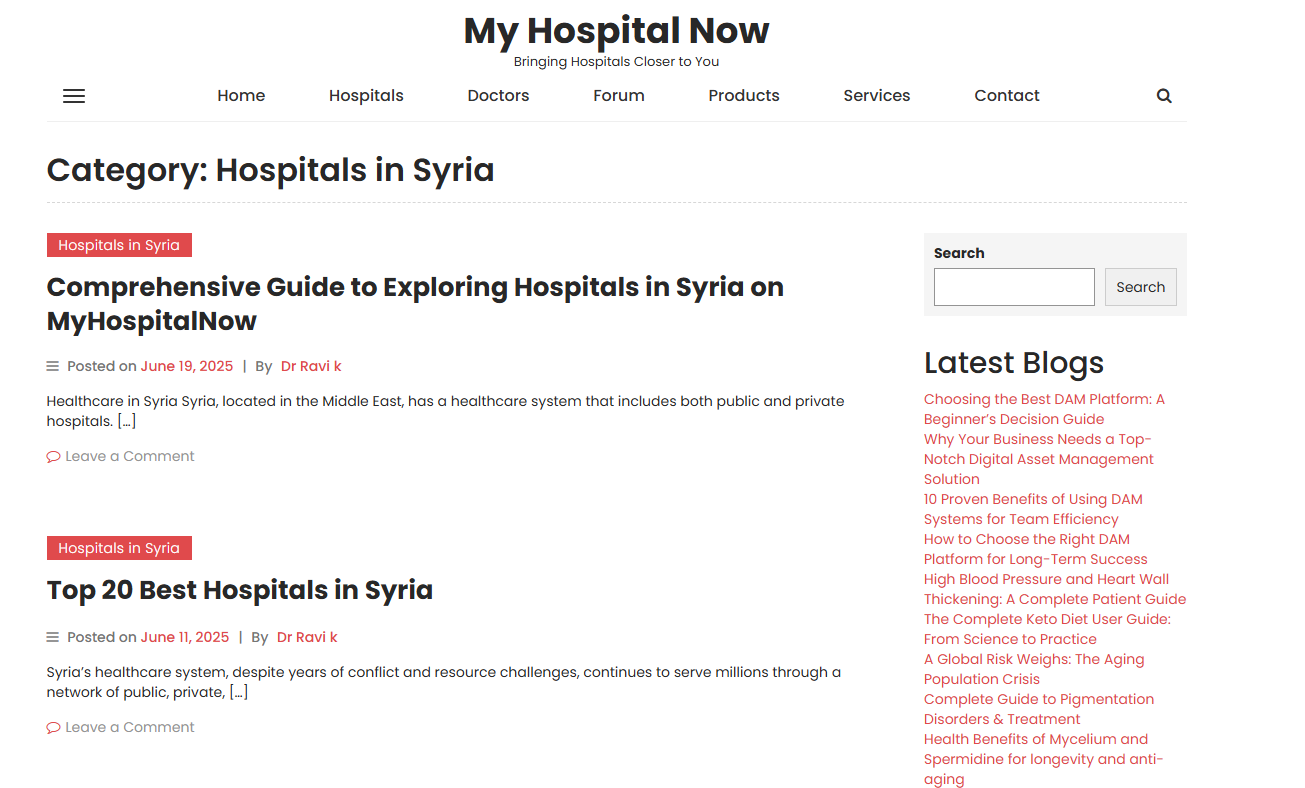Visit the My Hospital Now site title
Image resolution: width=1305 pixels, height=788 pixels.
[615, 30]
